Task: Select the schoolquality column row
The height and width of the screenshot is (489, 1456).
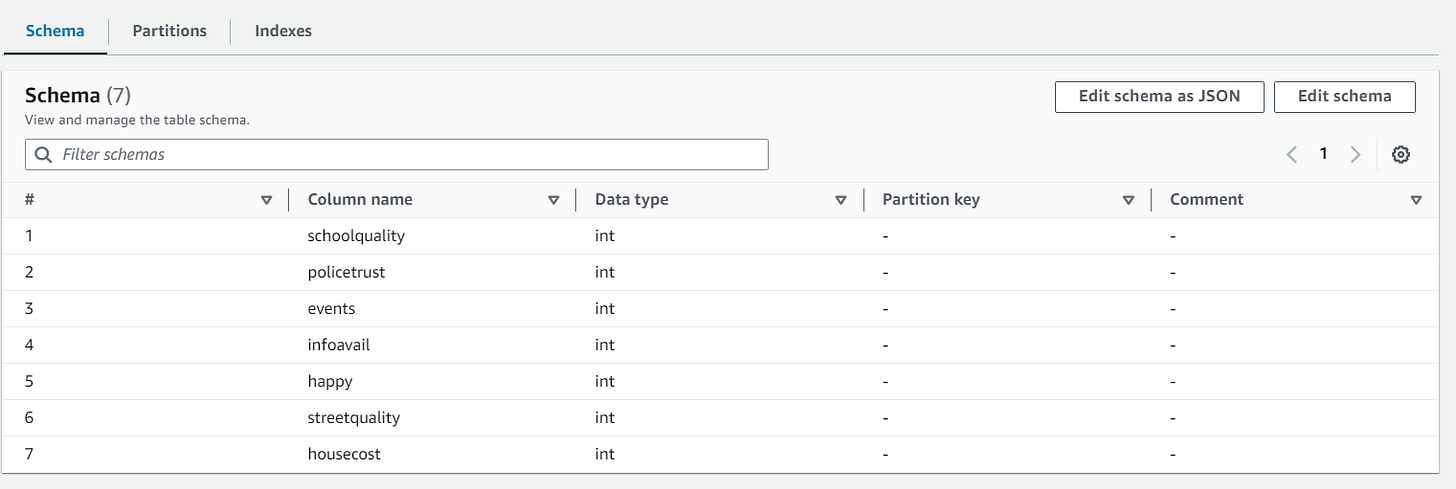Action: [x=727, y=236]
